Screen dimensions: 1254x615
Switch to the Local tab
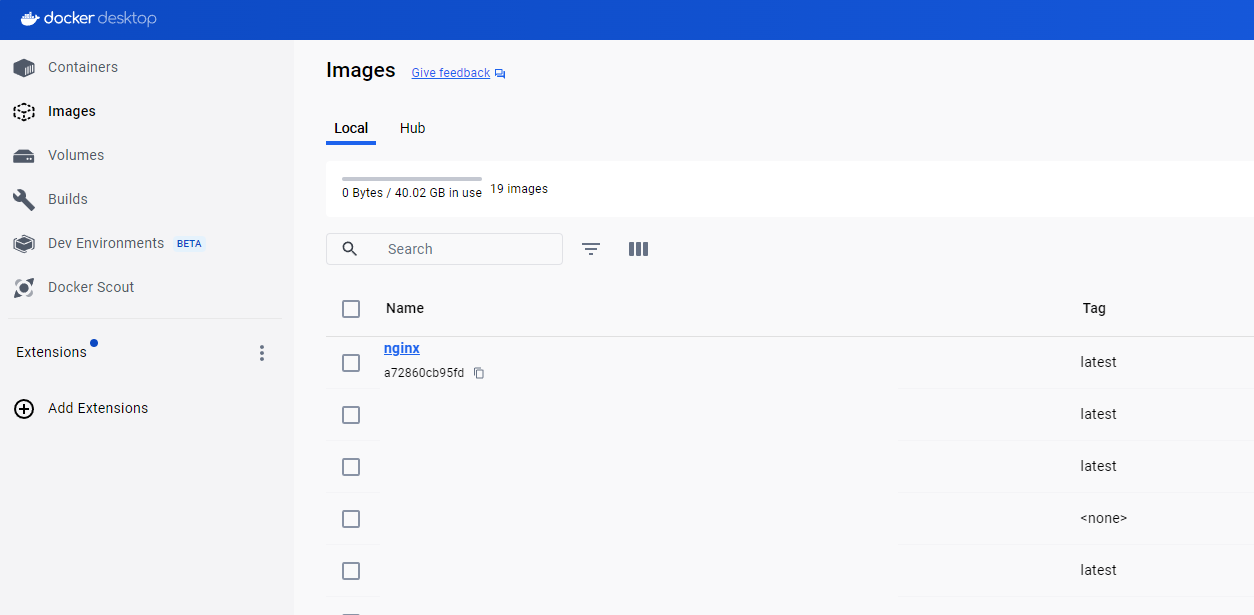pyautogui.click(x=351, y=128)
